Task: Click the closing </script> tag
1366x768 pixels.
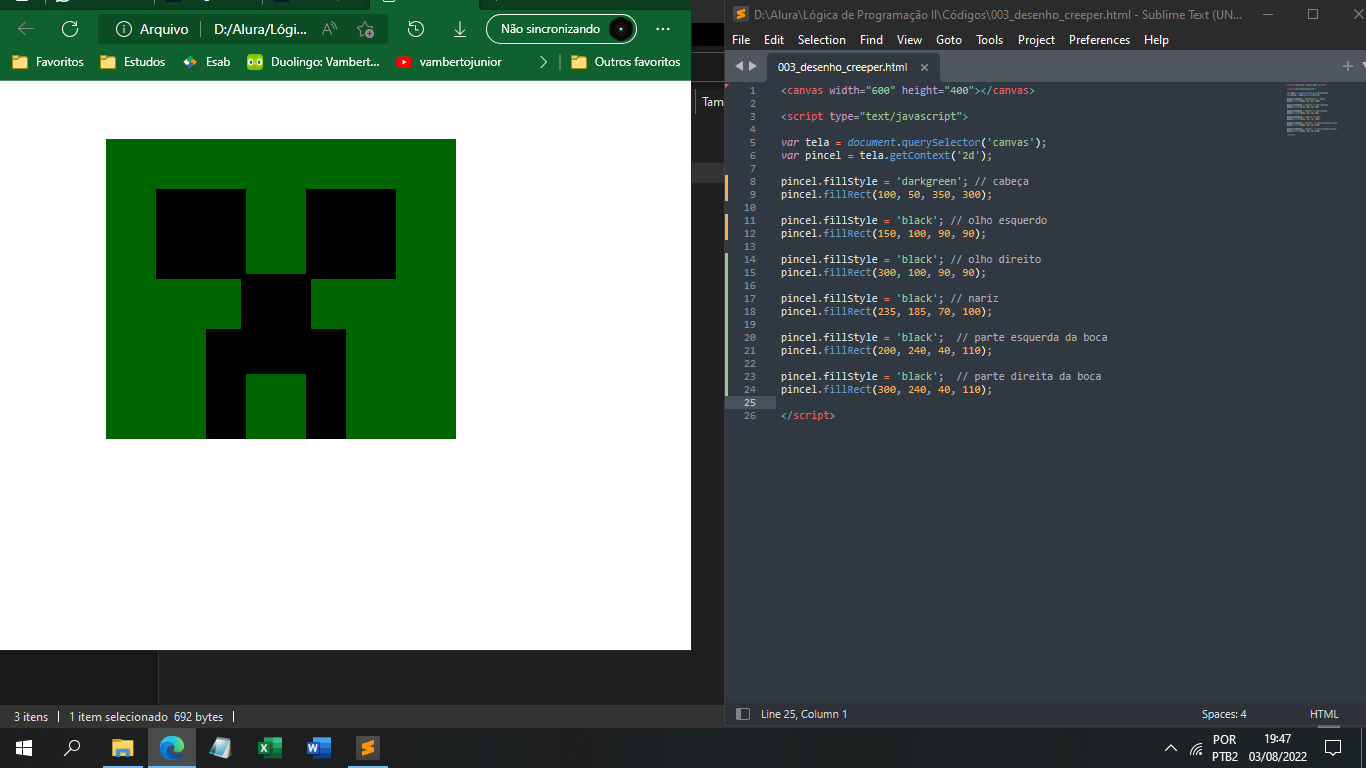Action: (808, 415)
